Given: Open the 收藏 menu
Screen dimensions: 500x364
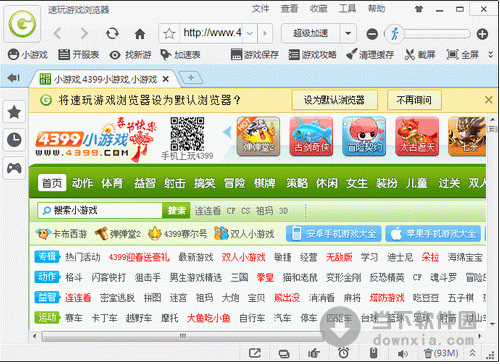Looking at the screenshot, I should pyautogui.click(x=318, y=9).
